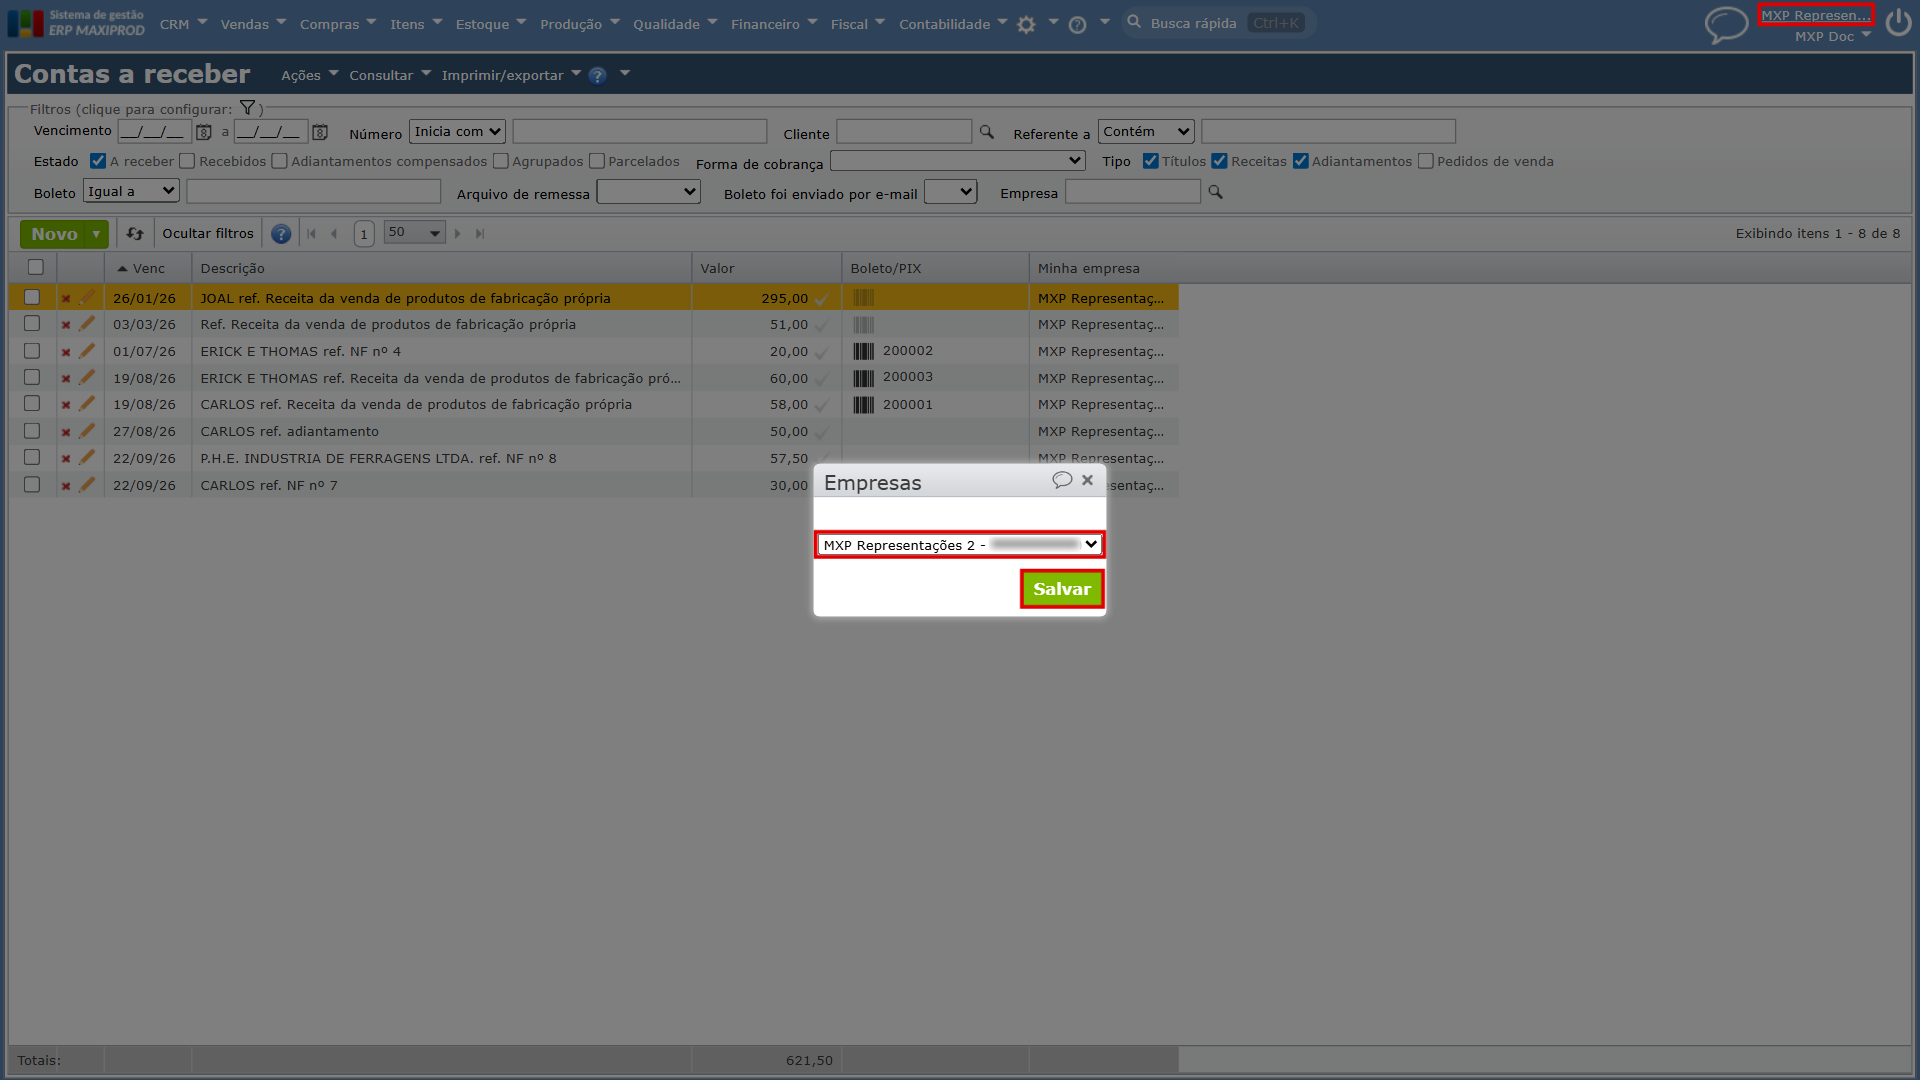Image resolution: width=1920 pixels, height=1080 pixels.
Task: Open the Boleto Igual a dropdown
Action: (131, 192)
